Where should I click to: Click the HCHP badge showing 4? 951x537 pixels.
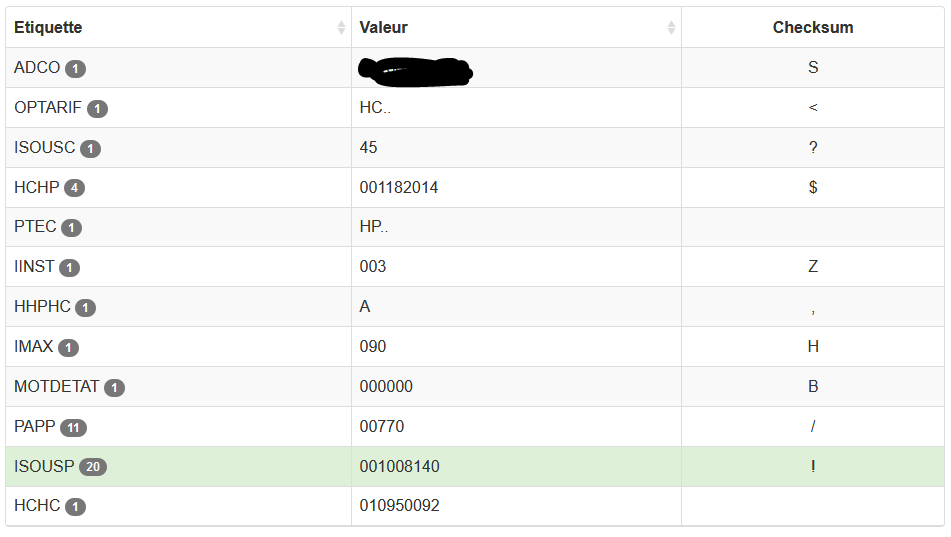(74, 188)
